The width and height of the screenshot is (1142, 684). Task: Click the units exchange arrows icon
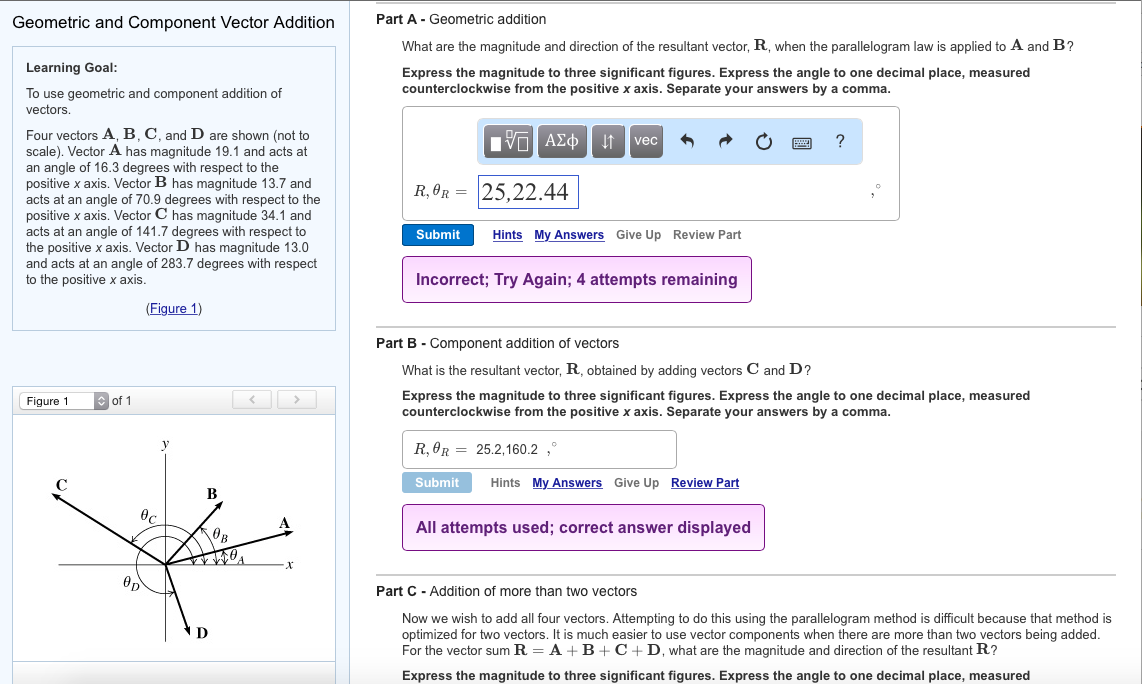point(608,141)
